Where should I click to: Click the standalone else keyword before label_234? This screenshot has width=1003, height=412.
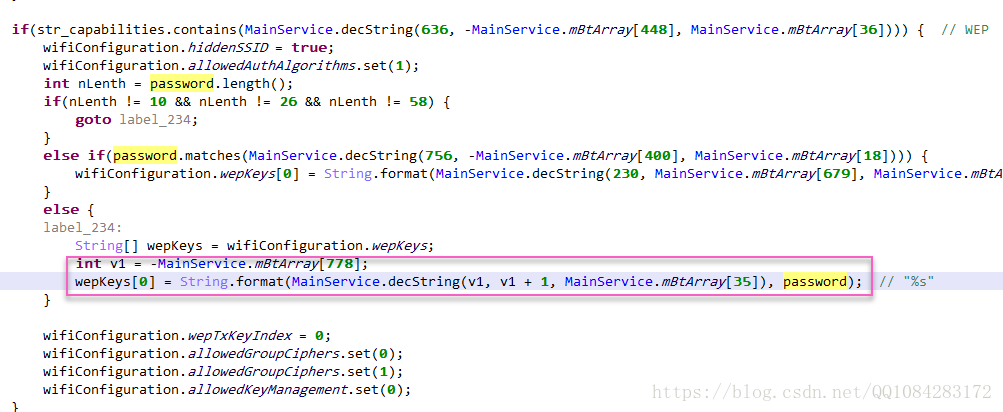pos(59,210)
